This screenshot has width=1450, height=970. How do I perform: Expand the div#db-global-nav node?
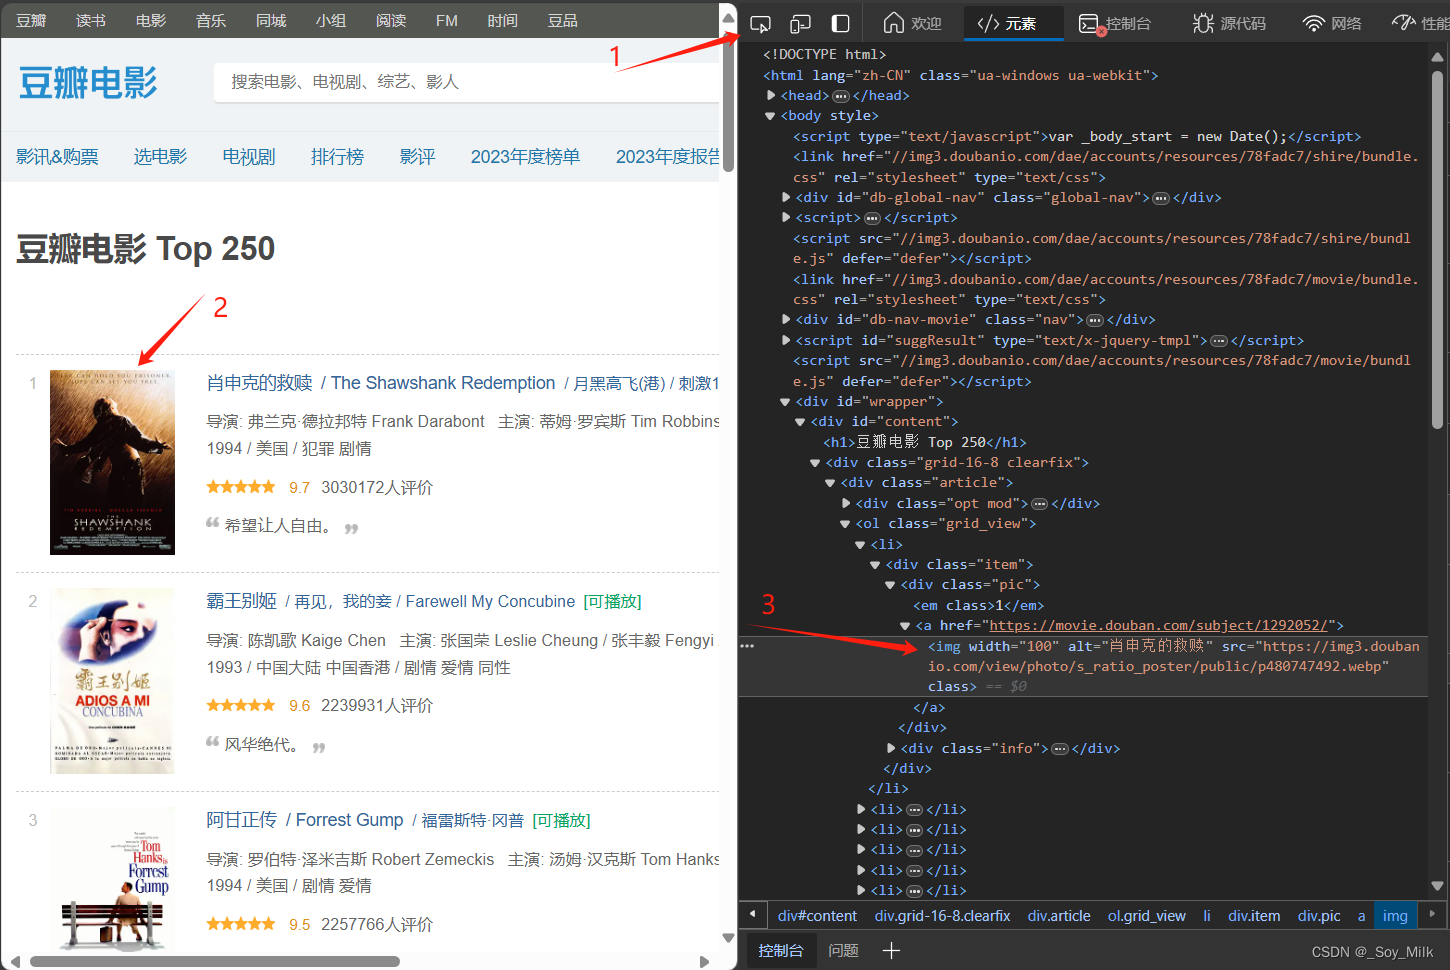tap(786, 197)
